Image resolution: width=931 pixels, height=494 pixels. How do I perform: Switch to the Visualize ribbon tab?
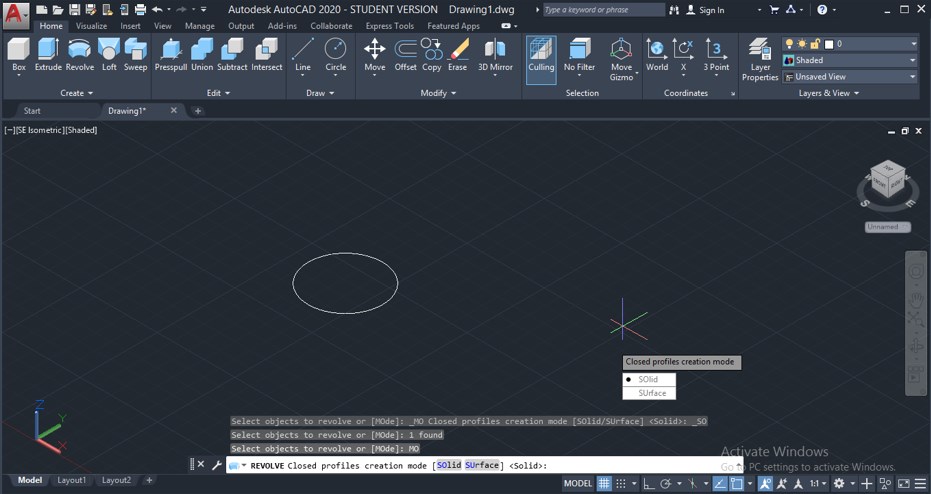[91, 26]
